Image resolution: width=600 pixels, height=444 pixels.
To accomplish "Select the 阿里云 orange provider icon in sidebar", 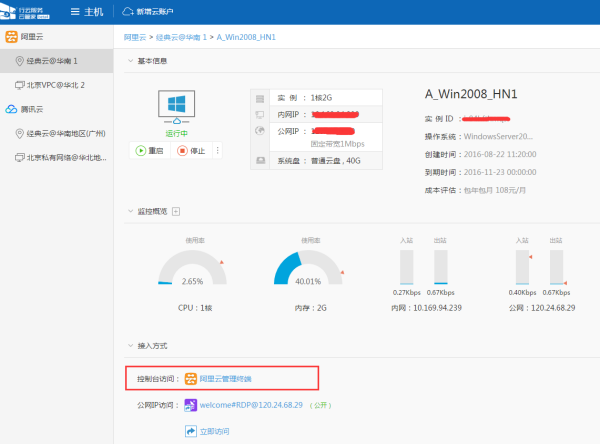I will click(x=11, y=37).
